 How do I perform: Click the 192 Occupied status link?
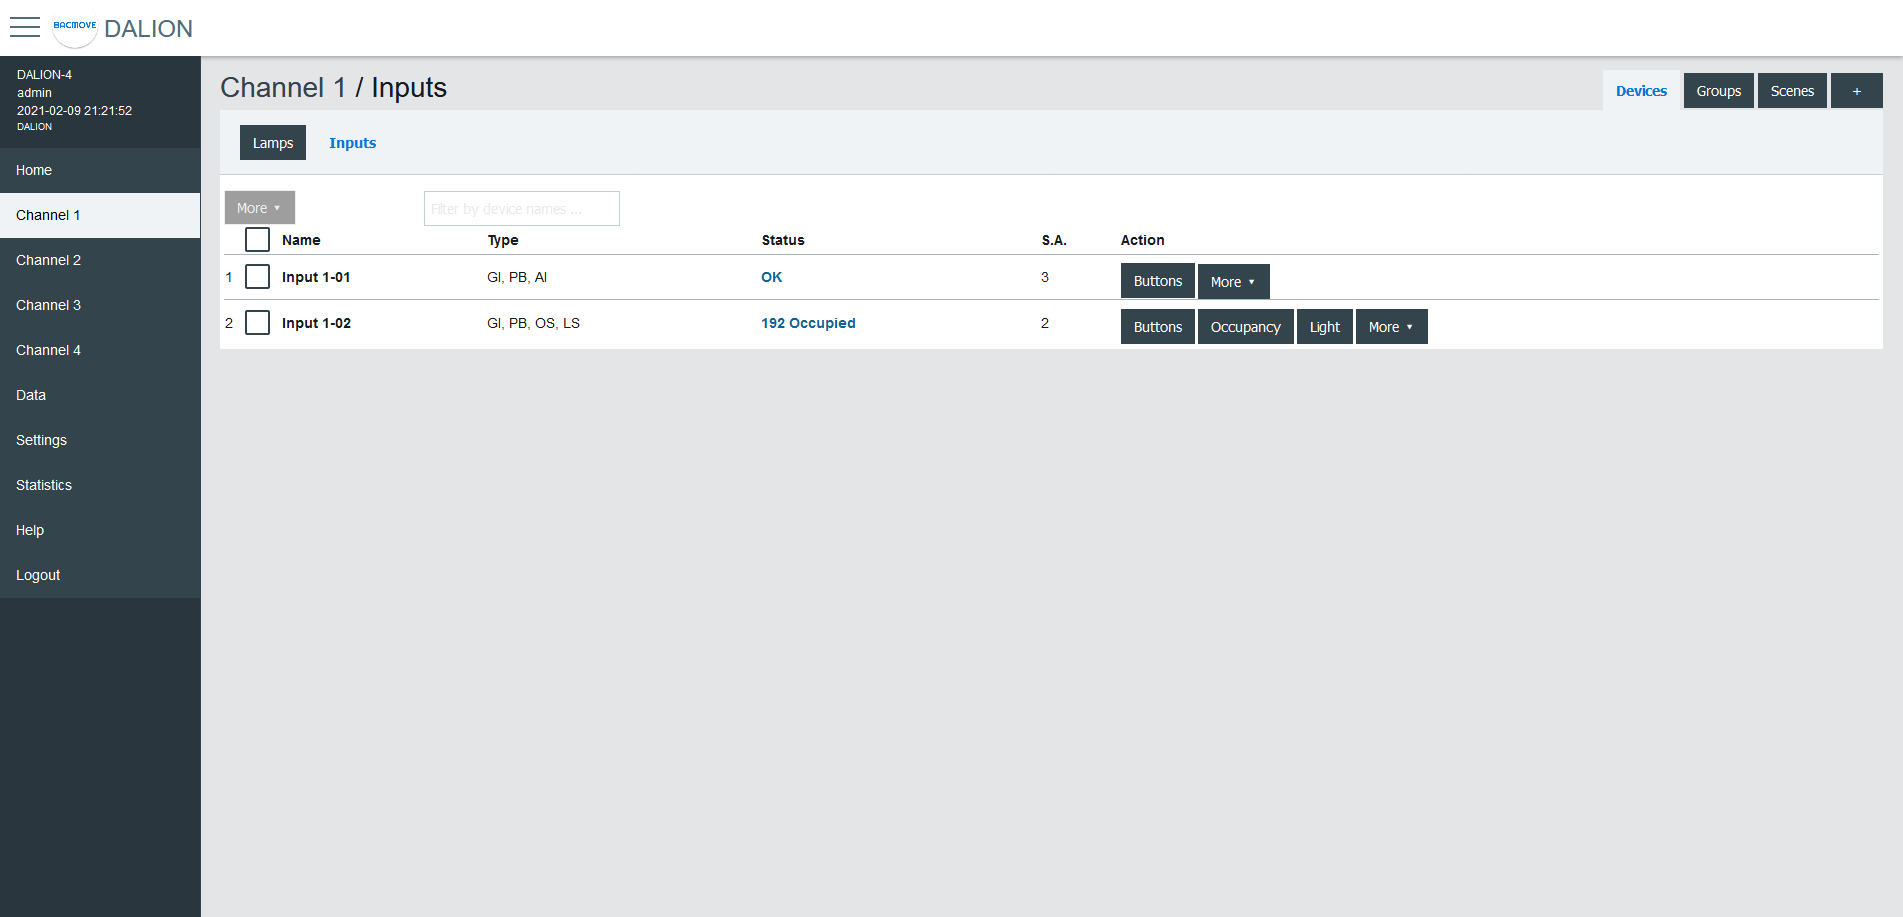coord(808,323)
